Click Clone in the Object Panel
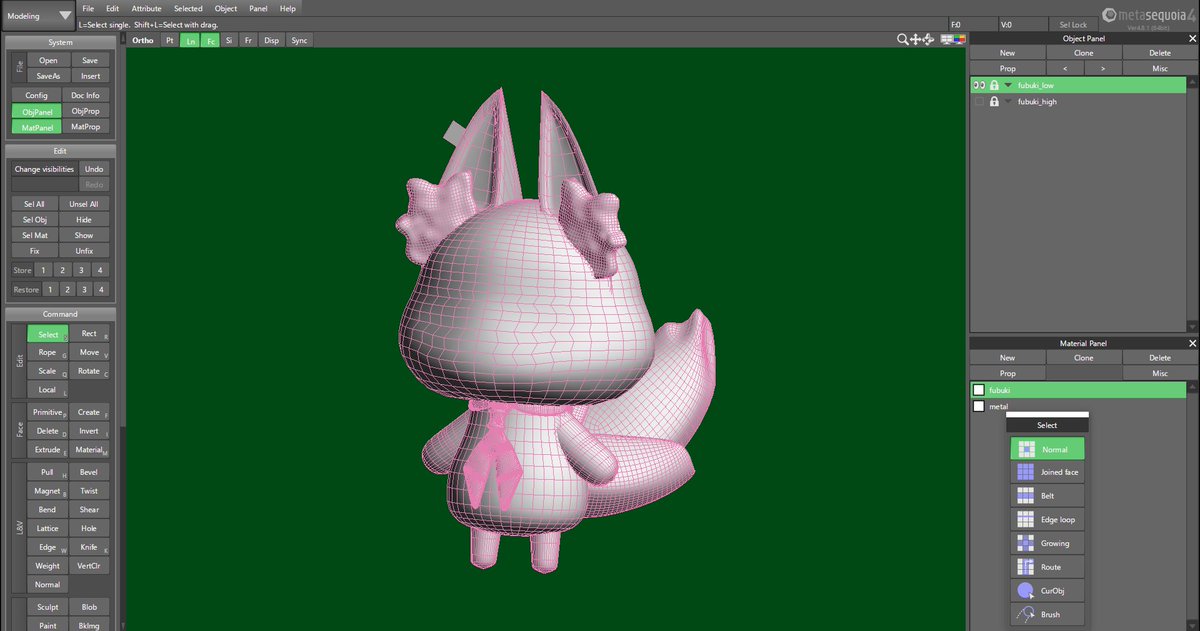Image resolution: width=1200 pixels, height=631 pixels. pos(1084,53)
